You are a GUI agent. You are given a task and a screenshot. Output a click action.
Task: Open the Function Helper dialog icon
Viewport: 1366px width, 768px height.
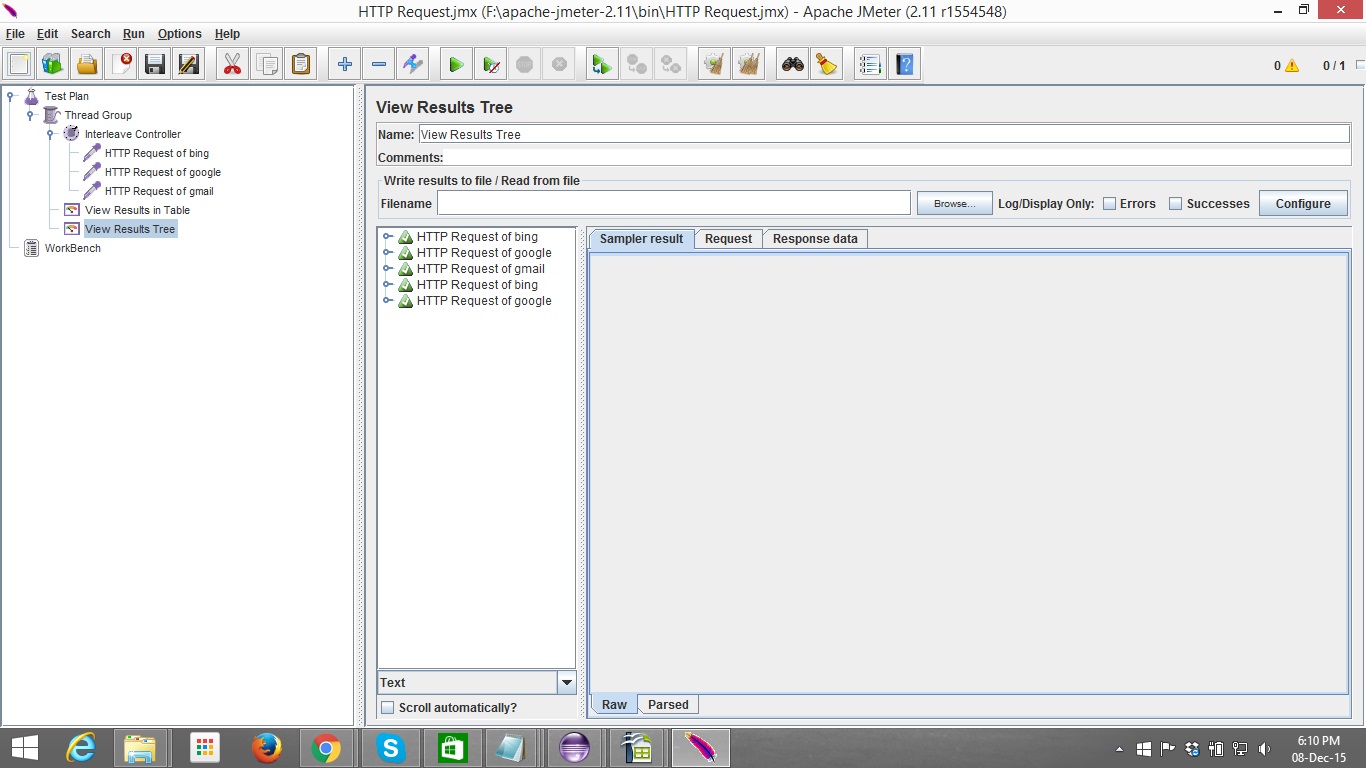click(x=870, y=65)
